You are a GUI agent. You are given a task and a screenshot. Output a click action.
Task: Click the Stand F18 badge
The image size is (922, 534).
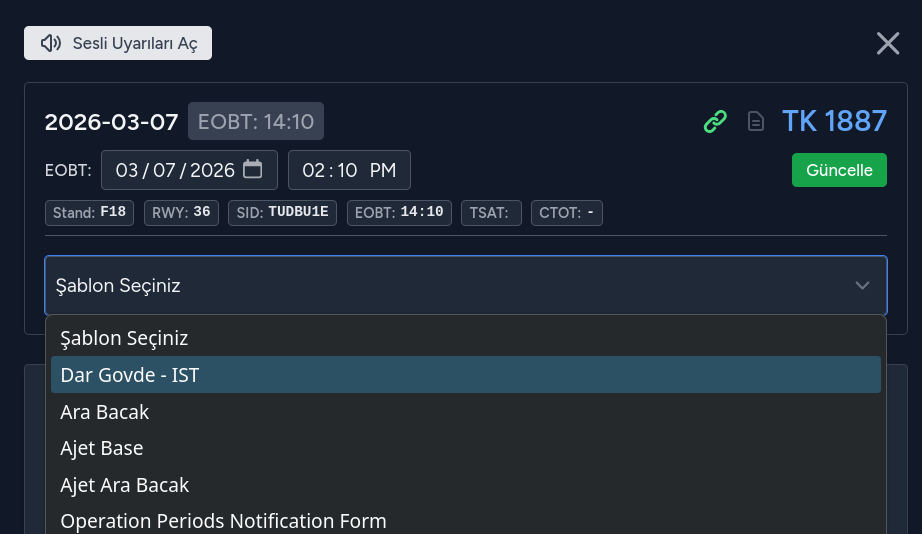(x=90, y=213)
